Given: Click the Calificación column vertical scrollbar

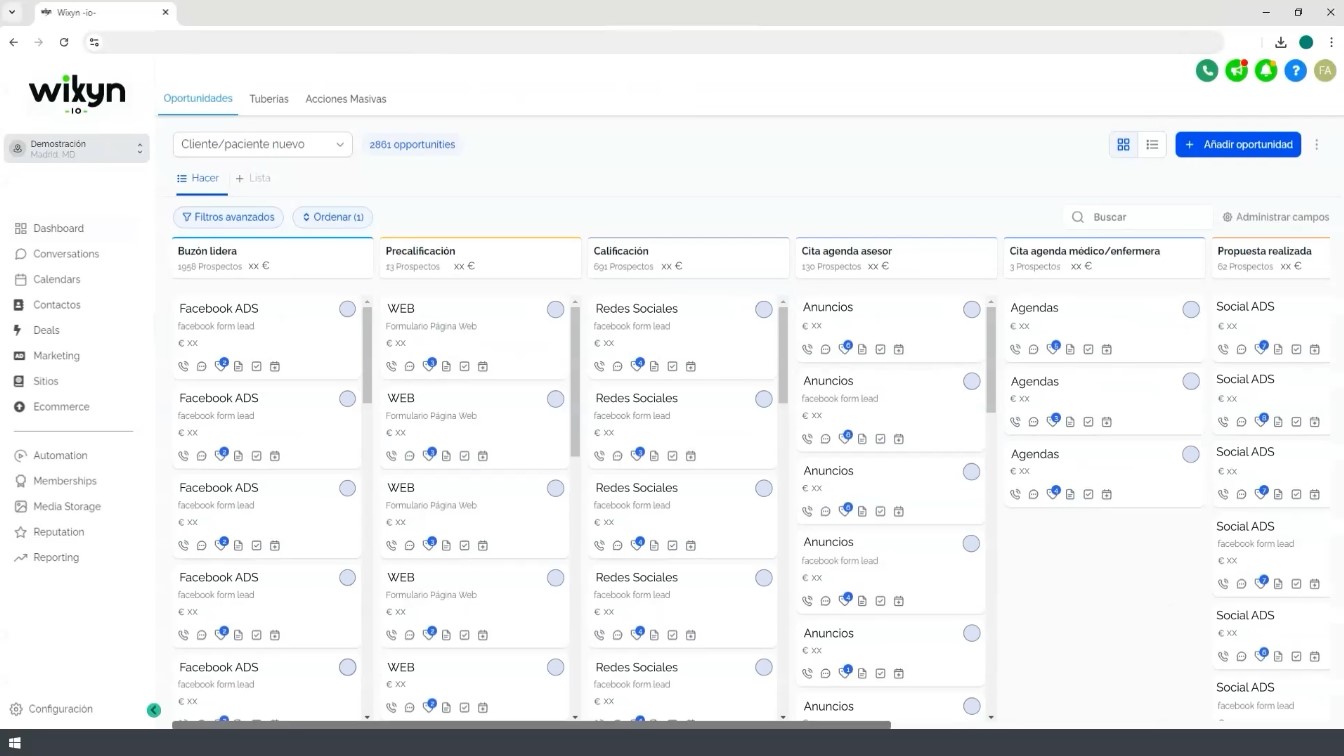Looking at the screenshot, I should [x=783, y=355].
